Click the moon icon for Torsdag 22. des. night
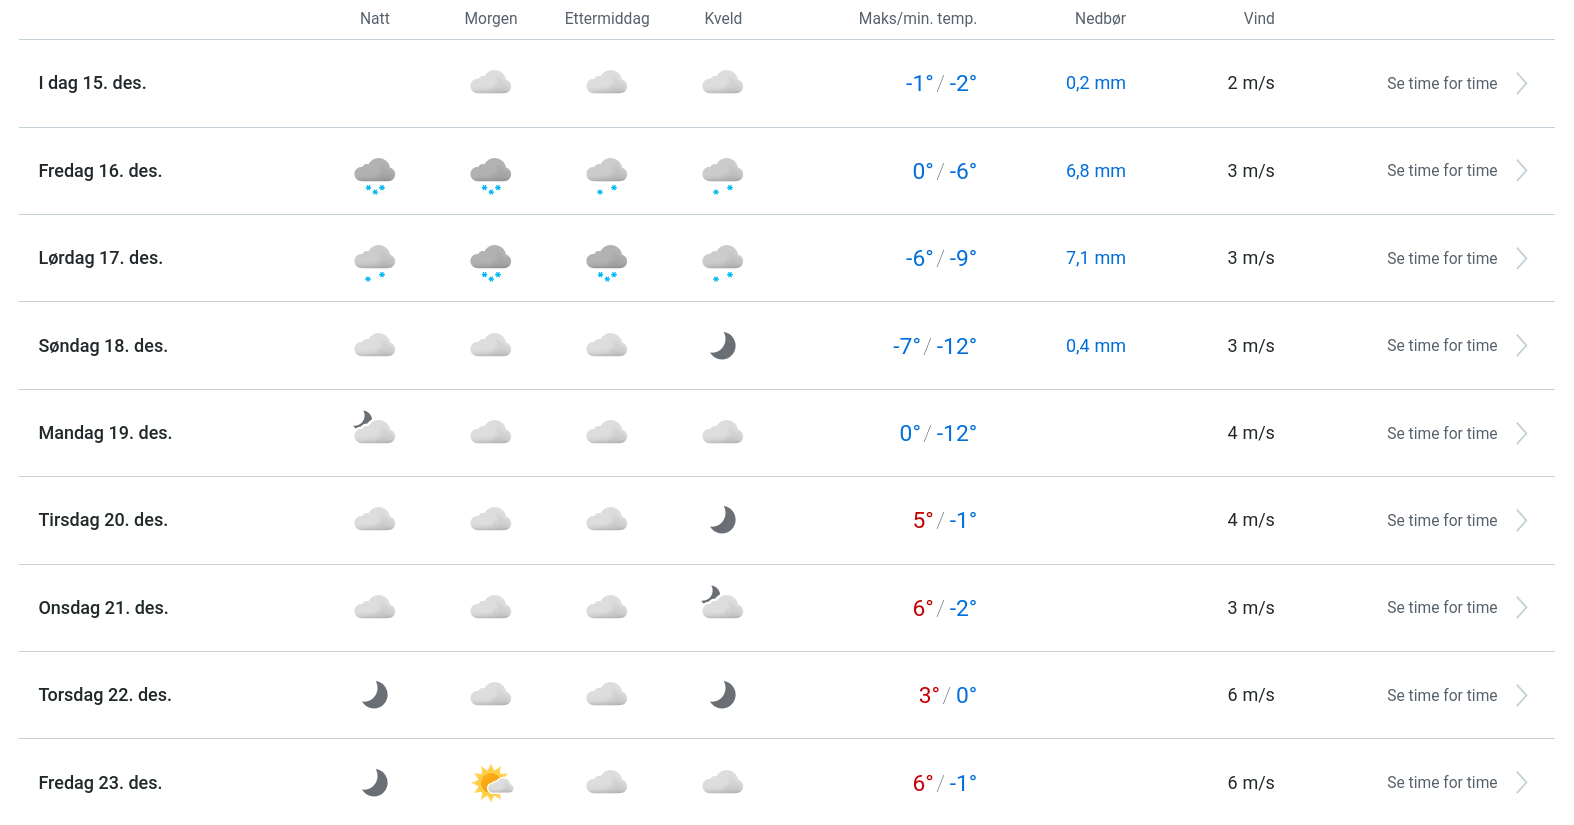Screen dimensions: 1574x825 click(x=375, y=695)
